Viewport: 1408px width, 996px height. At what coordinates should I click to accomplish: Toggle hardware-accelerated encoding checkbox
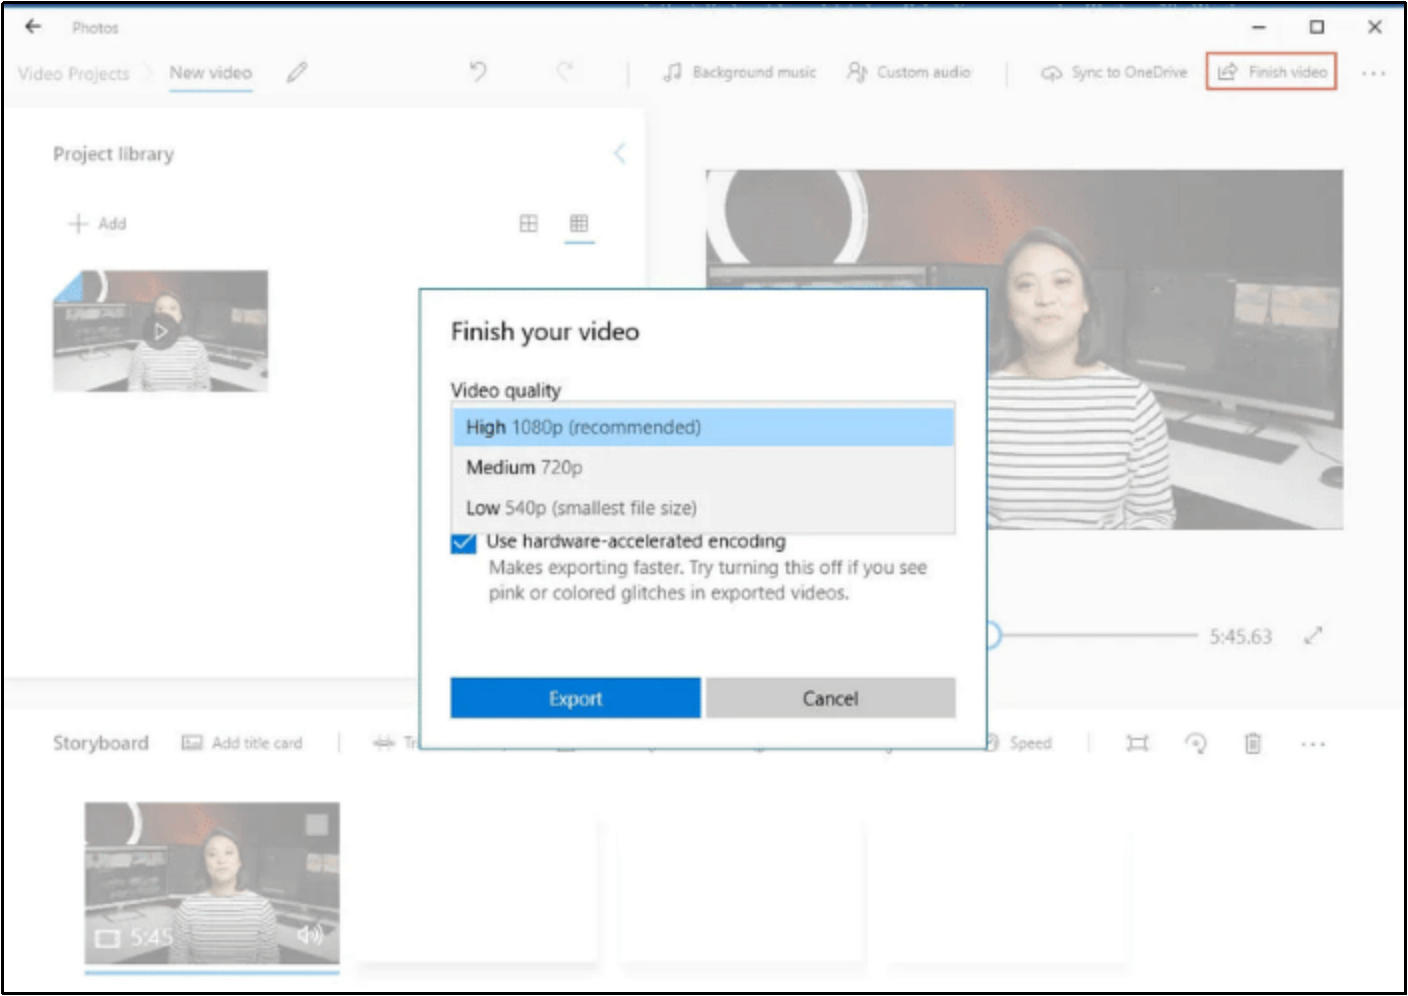click(x=463, y=541)
